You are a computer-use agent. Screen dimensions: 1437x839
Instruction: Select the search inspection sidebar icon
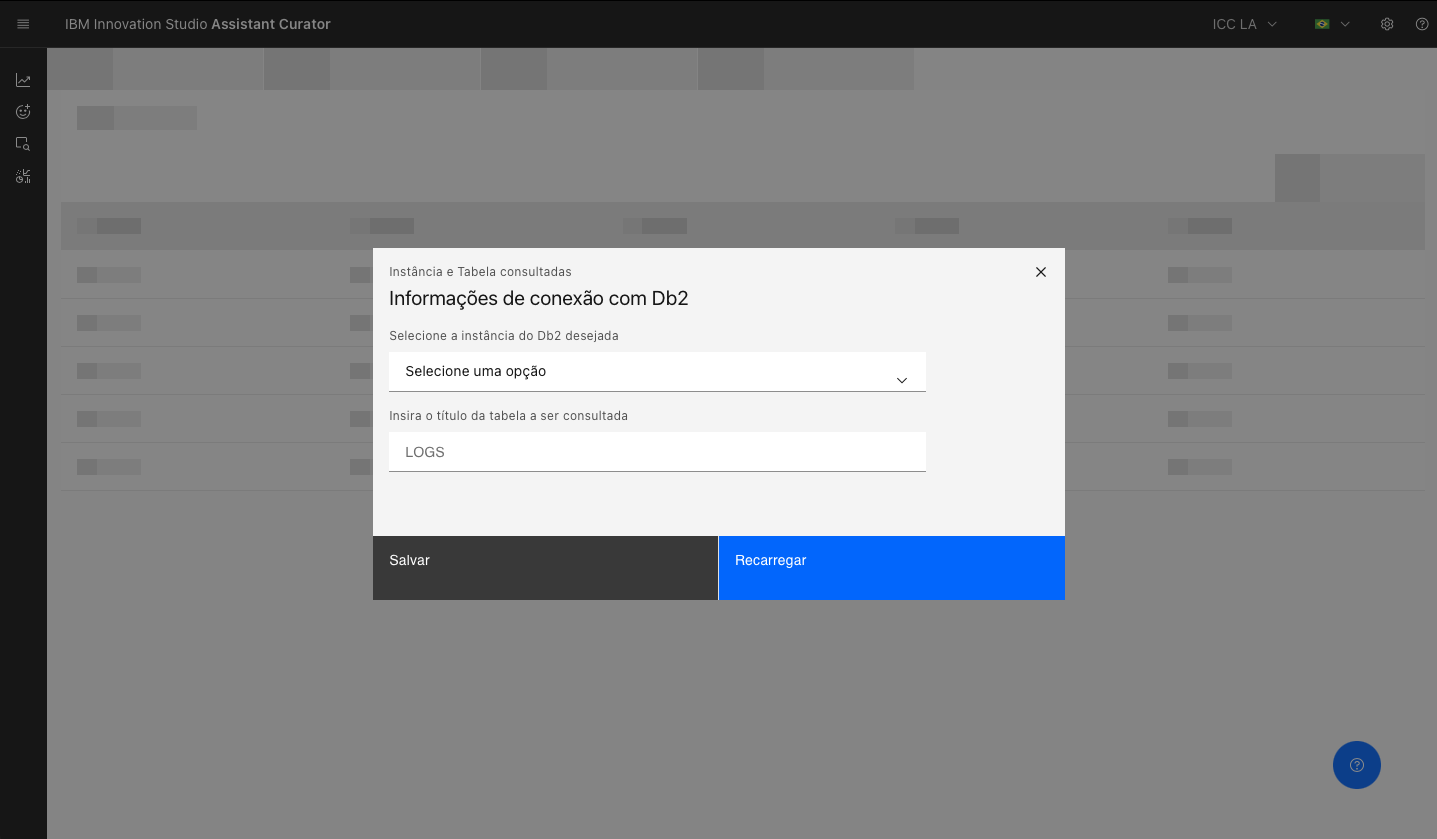pos(23,143)
